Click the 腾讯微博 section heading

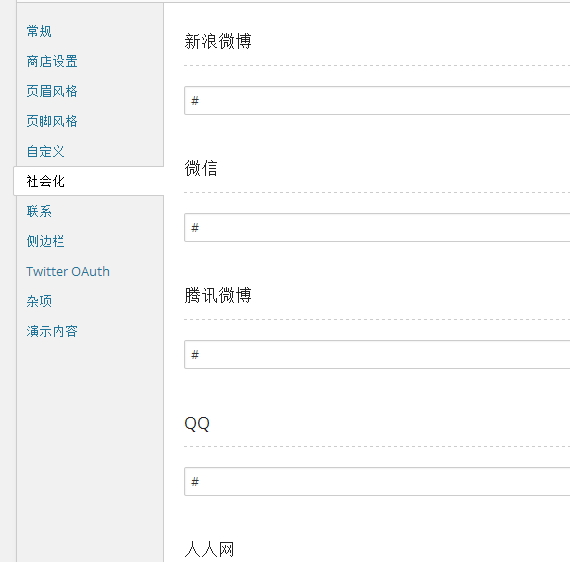coord(218,295)
